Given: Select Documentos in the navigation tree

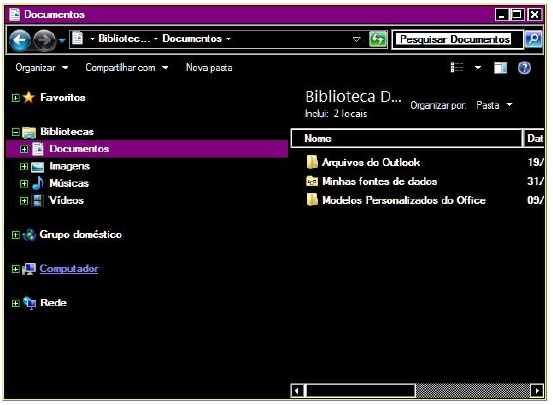Looking at the screenshot, I should coord(79,149).
